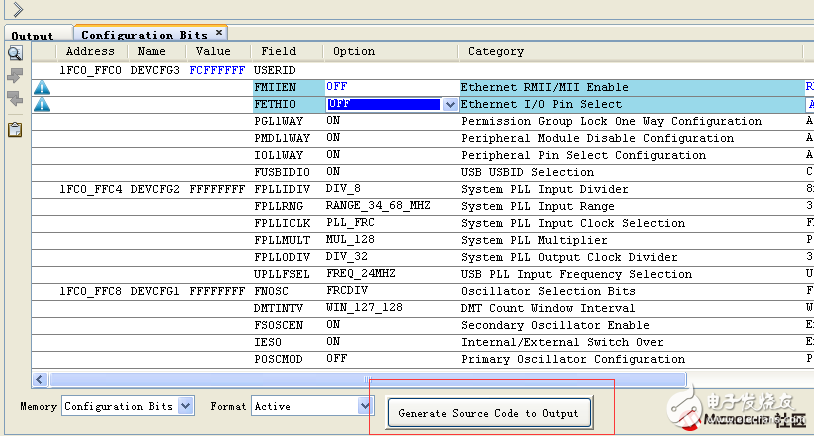814x436 pixels.
Task: Expand the Format dropdown showing Active
Action: (x=365, y=406)
